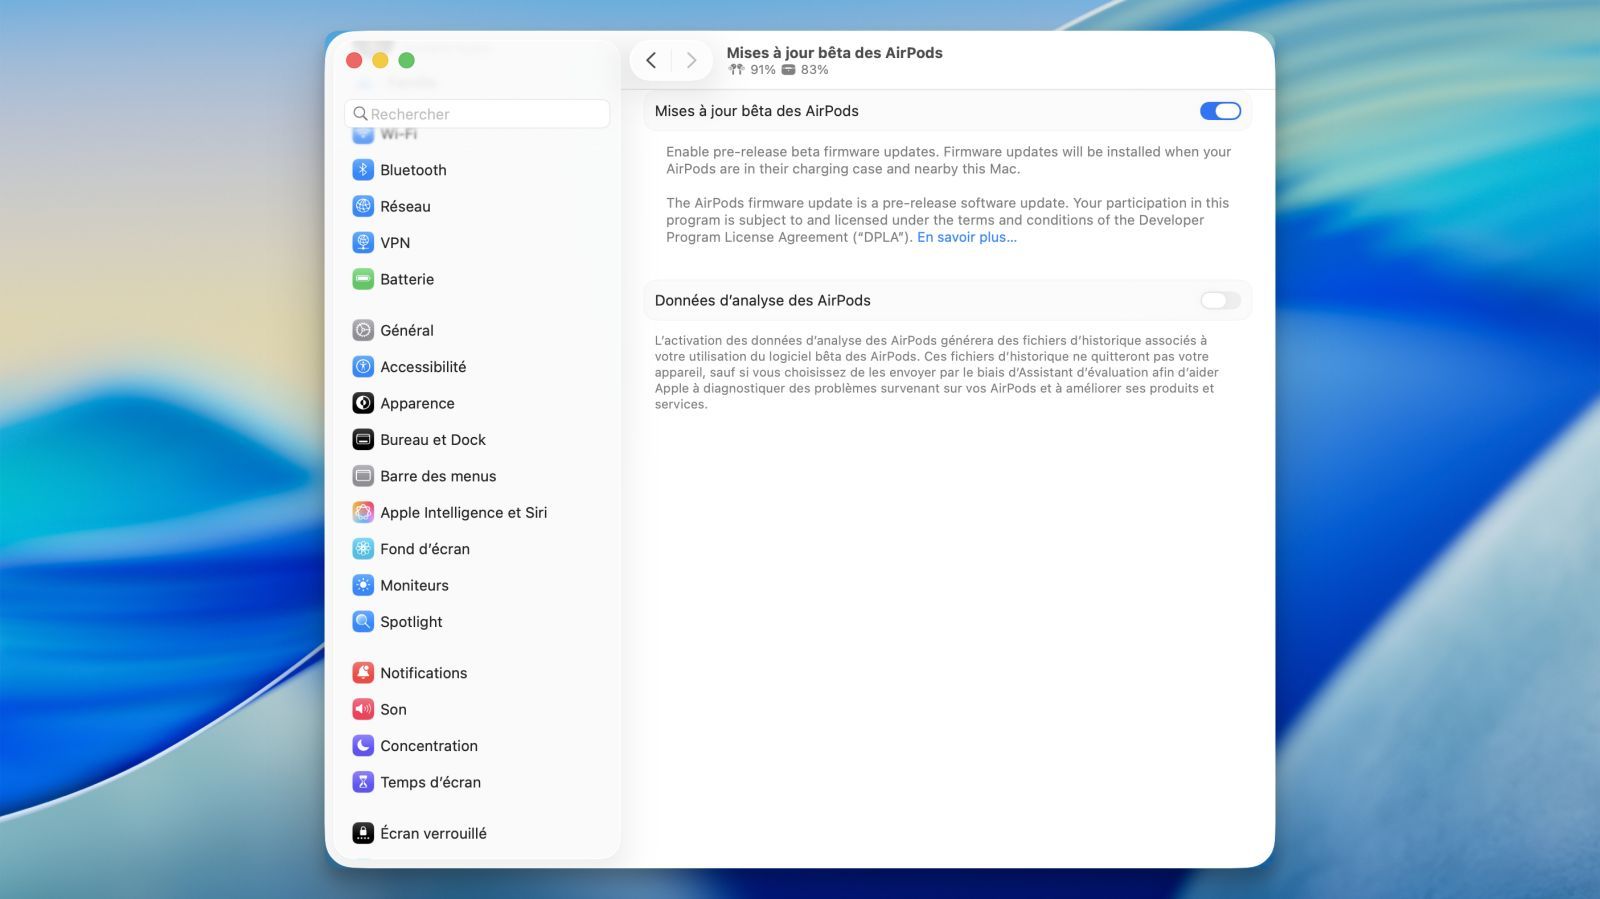Viewport: 1600px width, 899px height.
Task: Select Spotlight label in sidebar
Action: click(411, 622)
